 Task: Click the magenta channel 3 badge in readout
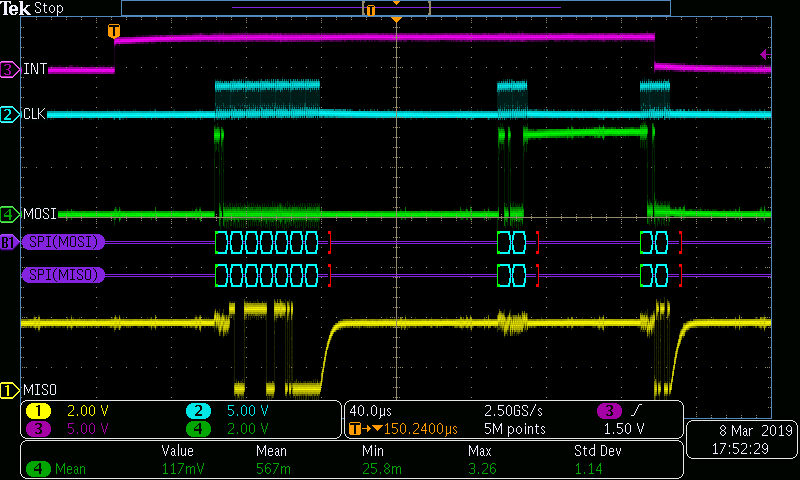pos(38,428)
